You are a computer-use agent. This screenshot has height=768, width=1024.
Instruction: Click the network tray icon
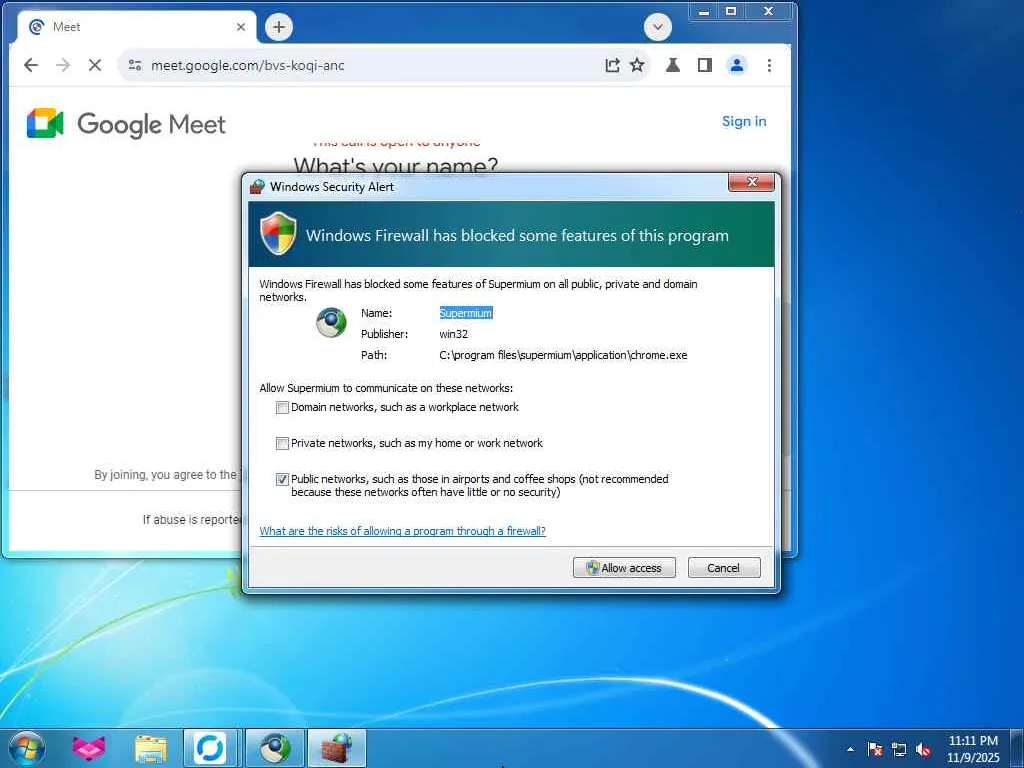[899, 749]
